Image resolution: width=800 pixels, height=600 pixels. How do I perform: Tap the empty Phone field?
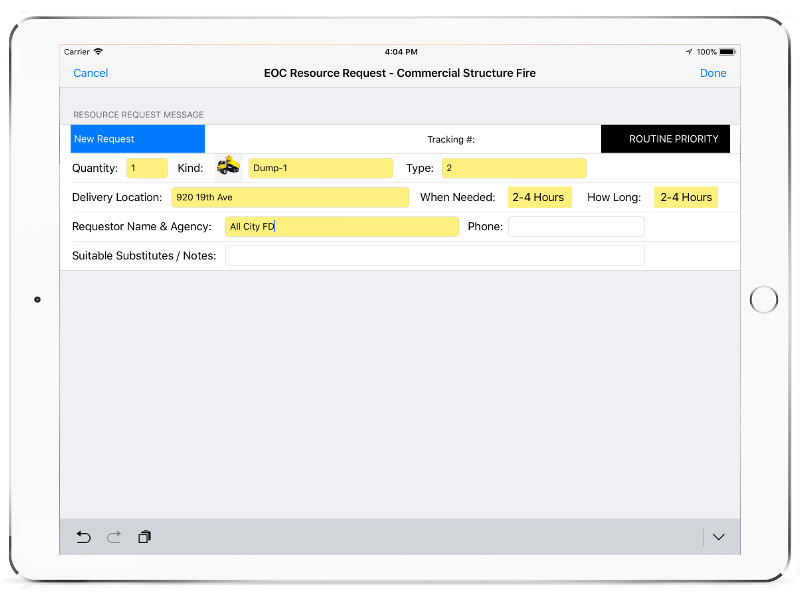[576, 227]
